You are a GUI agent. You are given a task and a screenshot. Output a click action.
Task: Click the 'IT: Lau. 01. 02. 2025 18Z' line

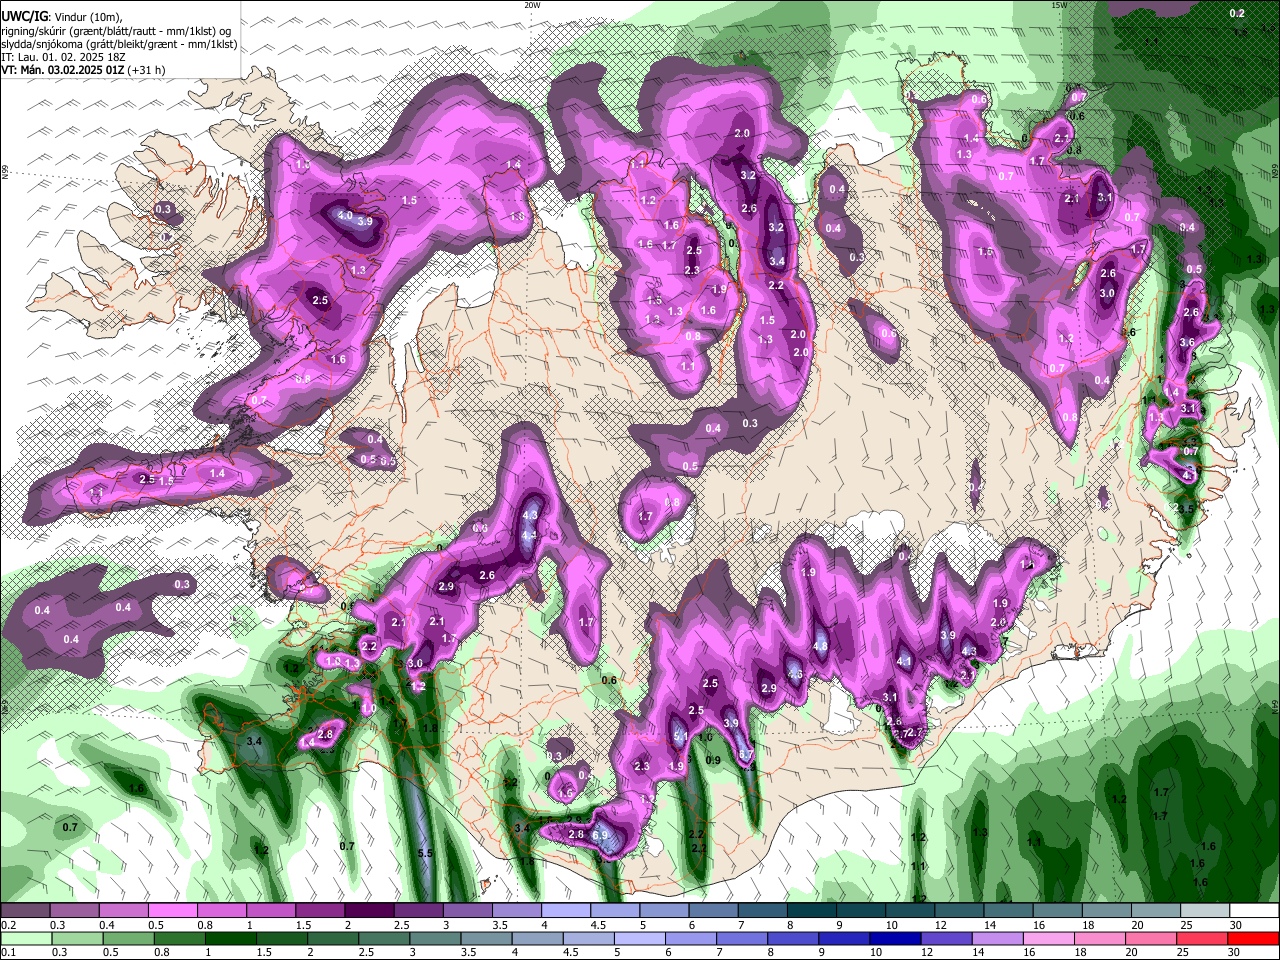point(62,57)
